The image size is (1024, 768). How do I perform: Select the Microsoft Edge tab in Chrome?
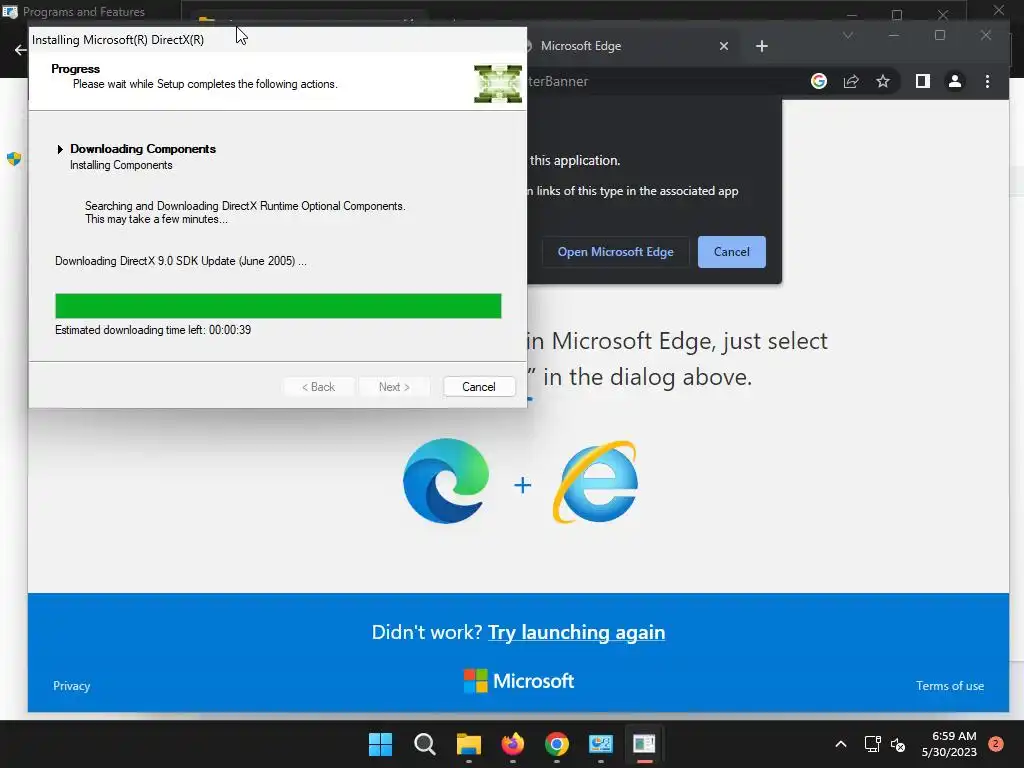pos(627,46)
